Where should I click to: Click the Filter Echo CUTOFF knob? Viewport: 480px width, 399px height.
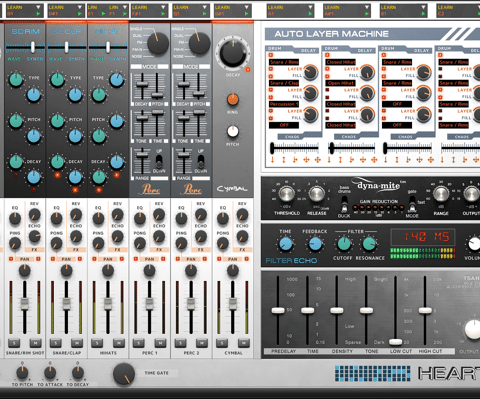click(344, 244)
